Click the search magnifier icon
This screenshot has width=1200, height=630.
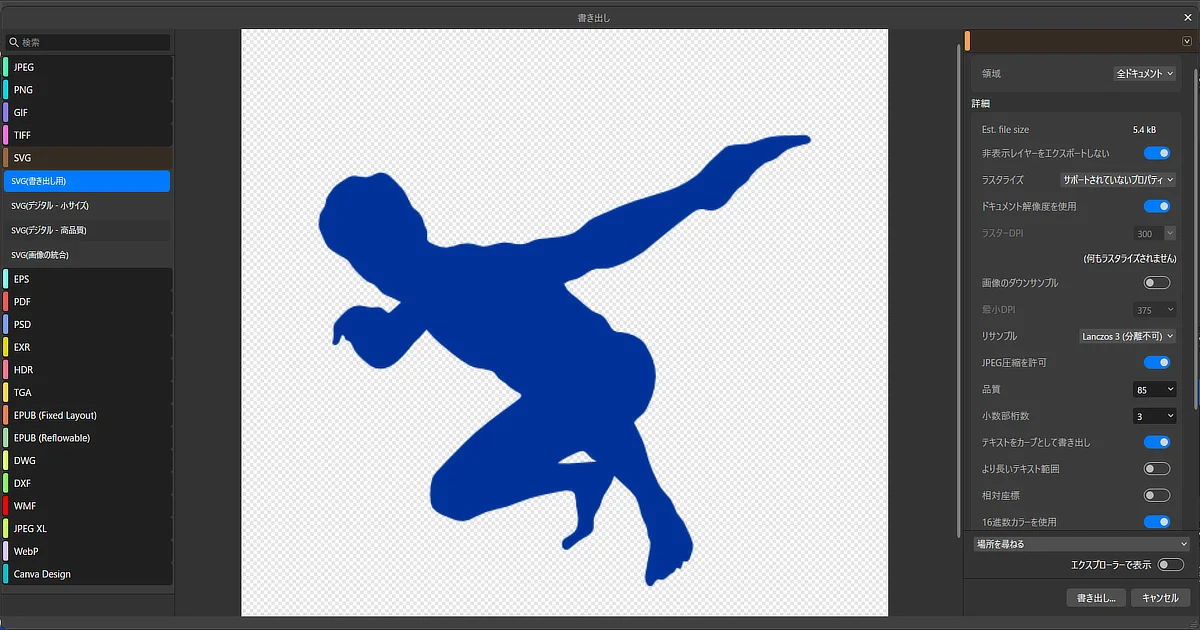pos(13,43)
